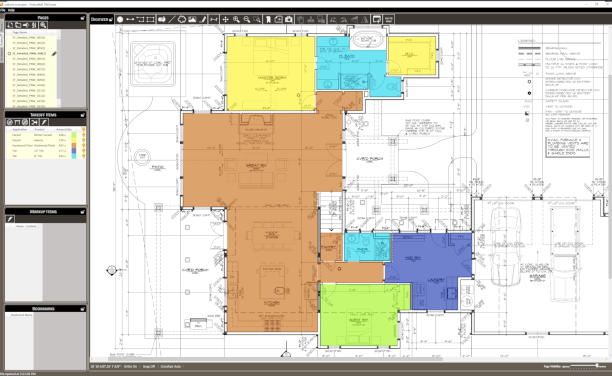Click the Ortho On status bar toggle
Viewport: 612px width, 376px height.
(130, 367)
